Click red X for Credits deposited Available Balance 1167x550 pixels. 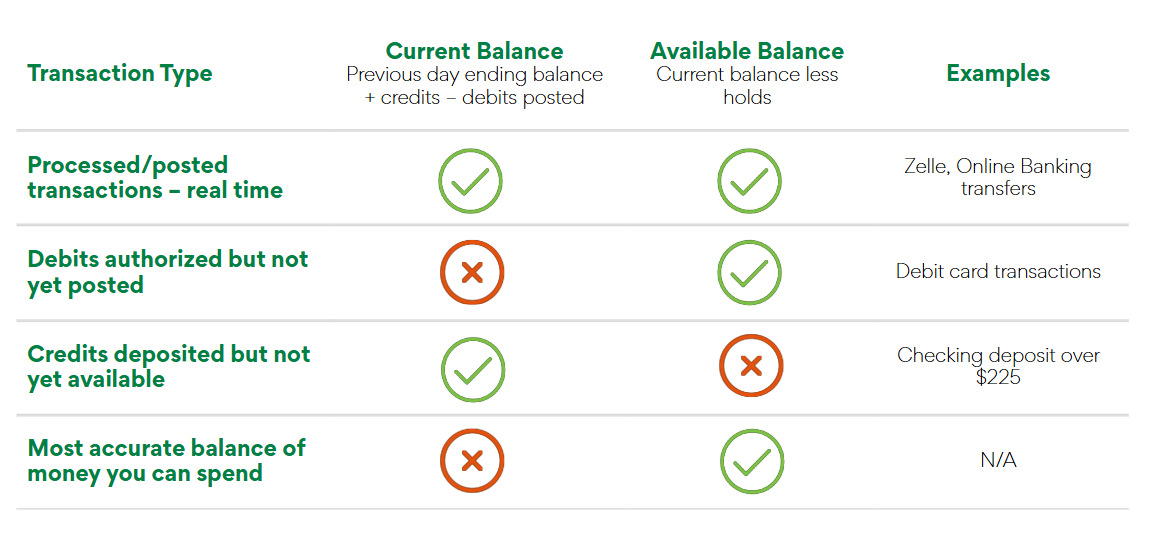(x=750, y=367)
